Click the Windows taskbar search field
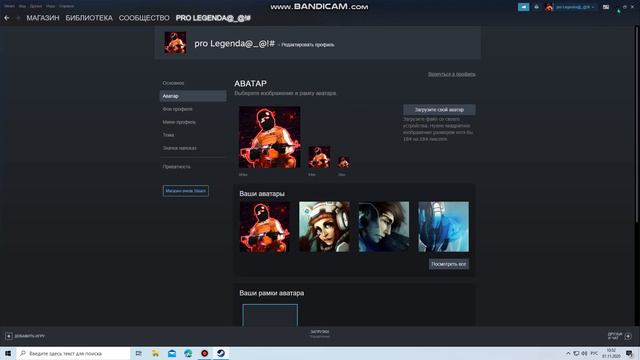Screen dimensions: 640x360 point(73,353)
